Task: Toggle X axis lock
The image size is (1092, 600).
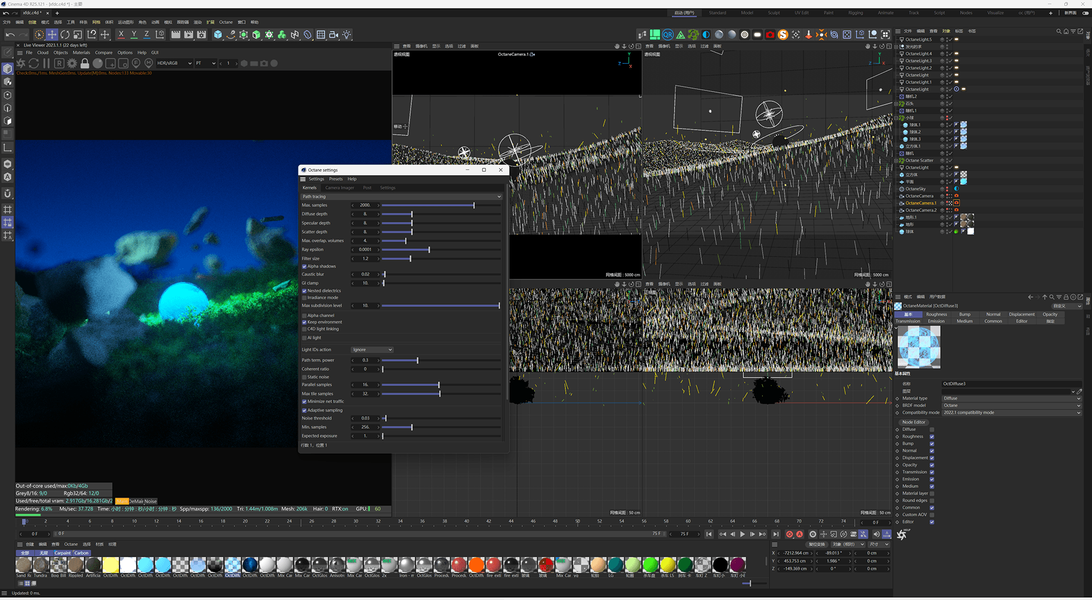Action: coord(121,35)
